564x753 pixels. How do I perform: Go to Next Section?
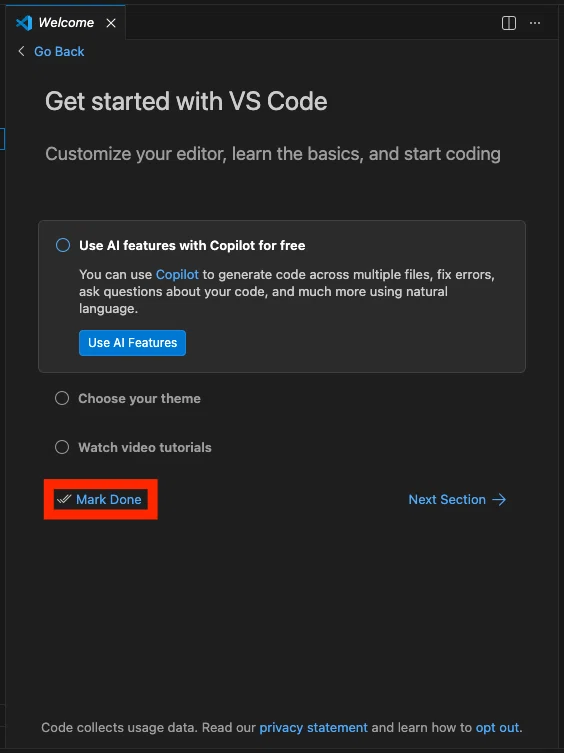(x=447, y=499)
